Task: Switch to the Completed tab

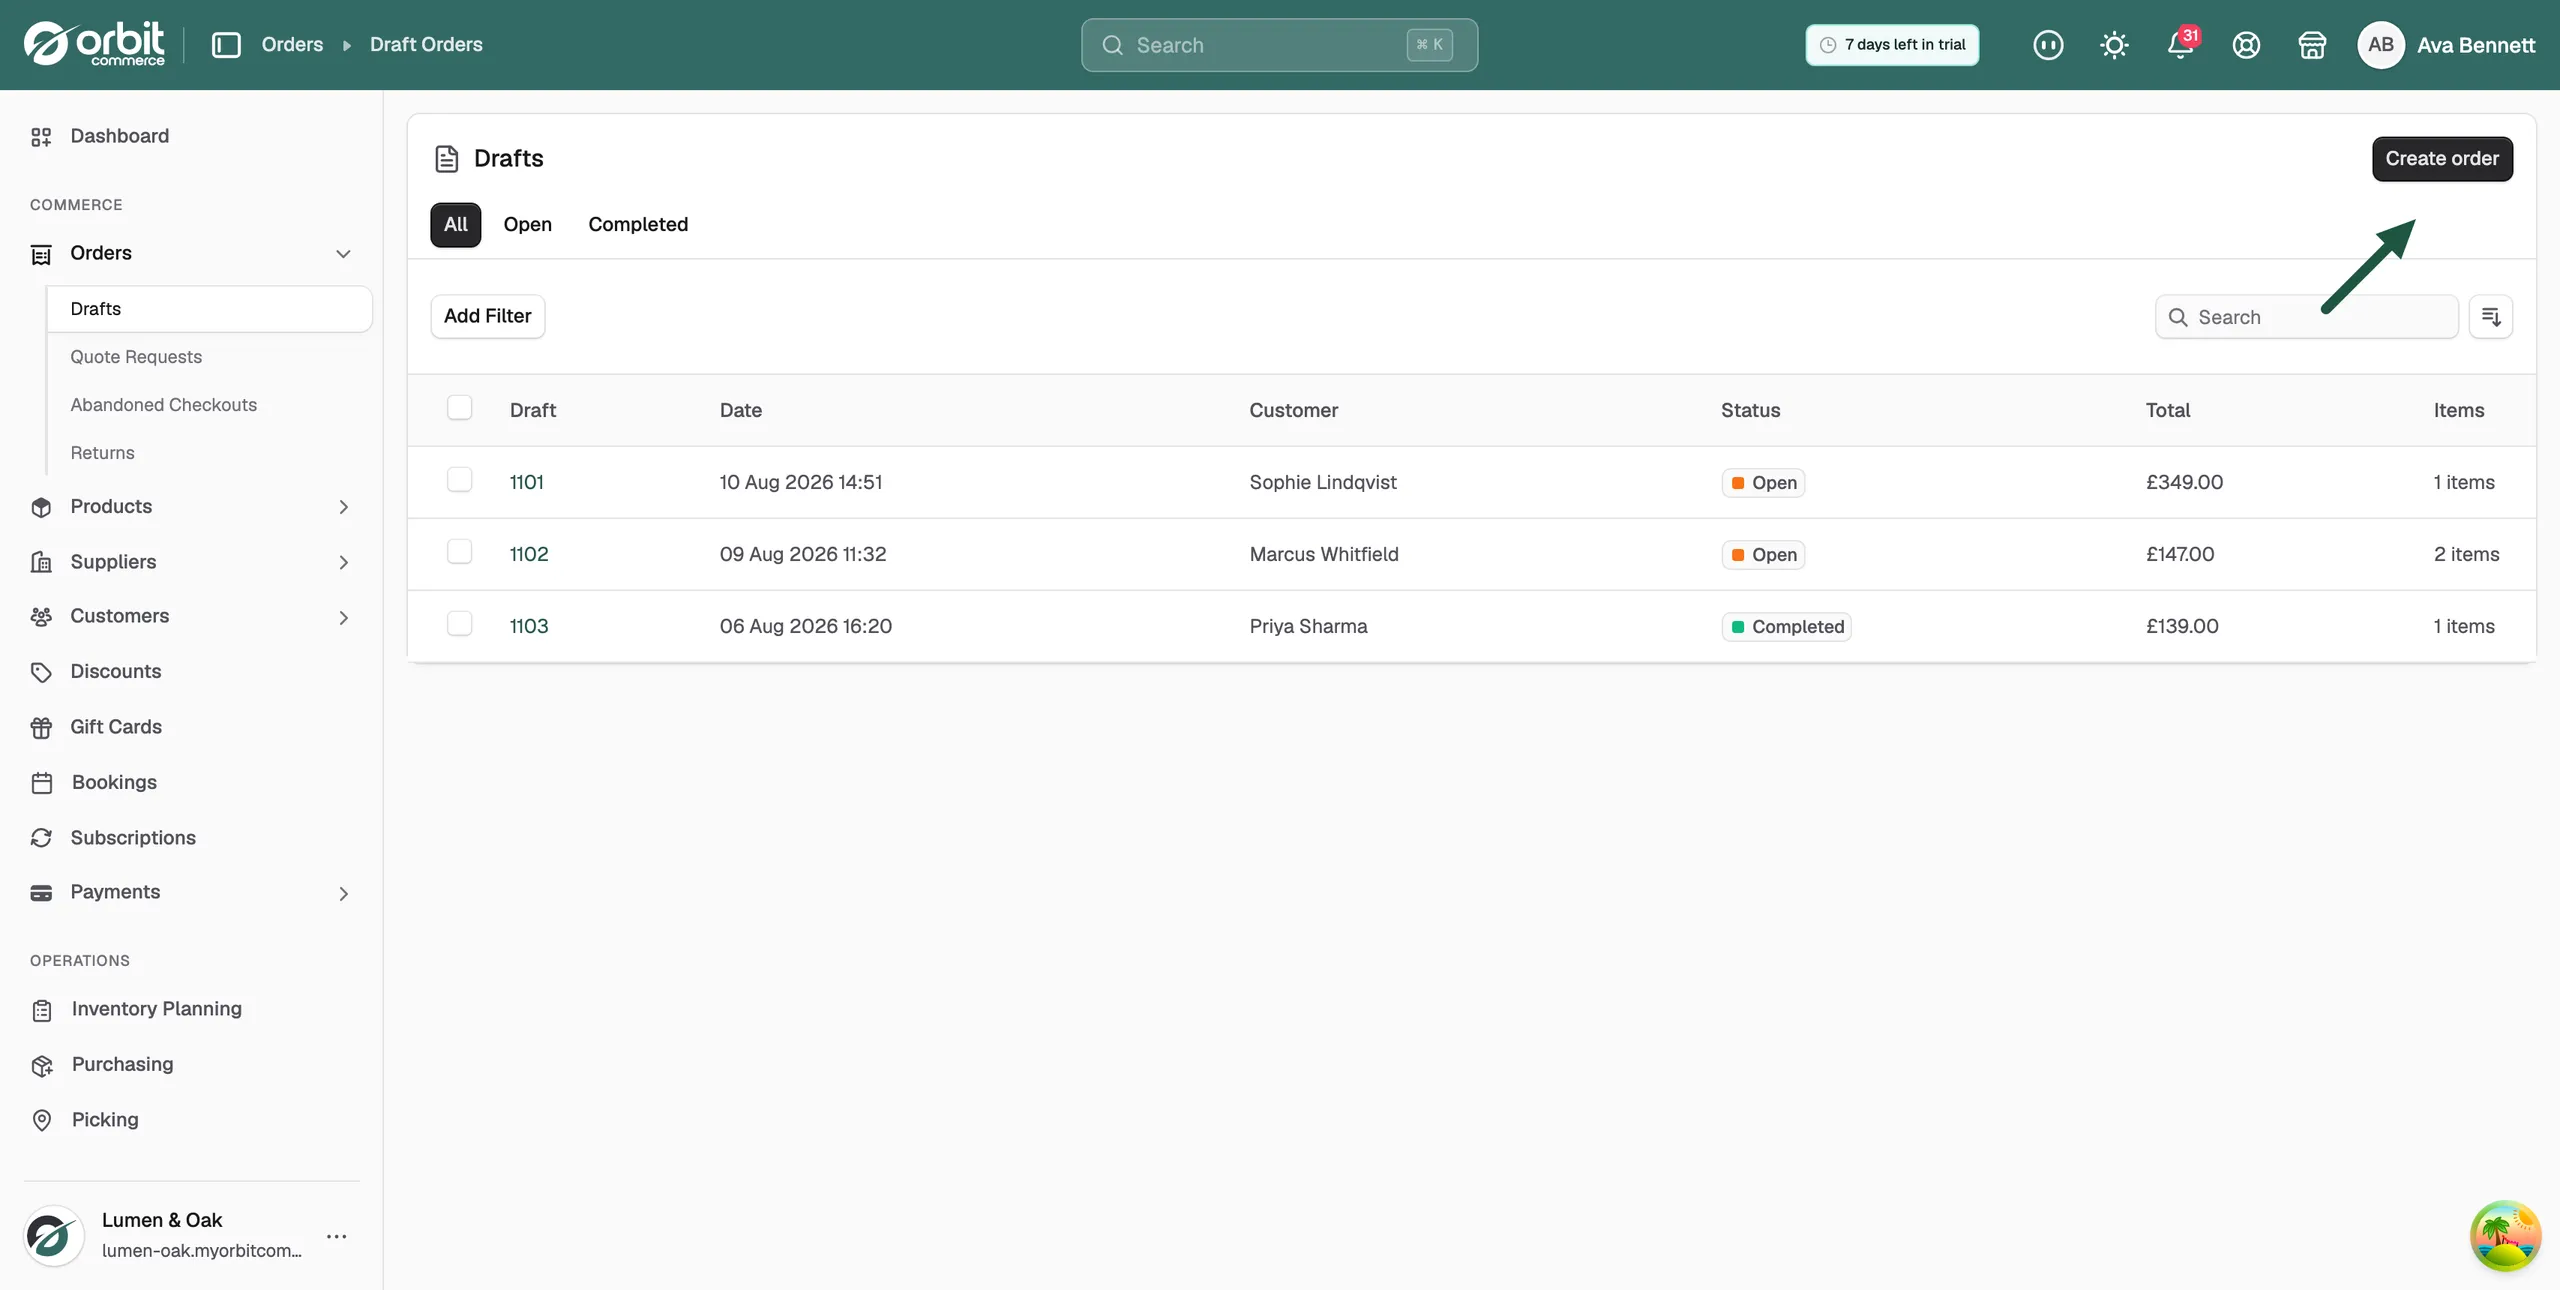Action: tap(638, 225)
